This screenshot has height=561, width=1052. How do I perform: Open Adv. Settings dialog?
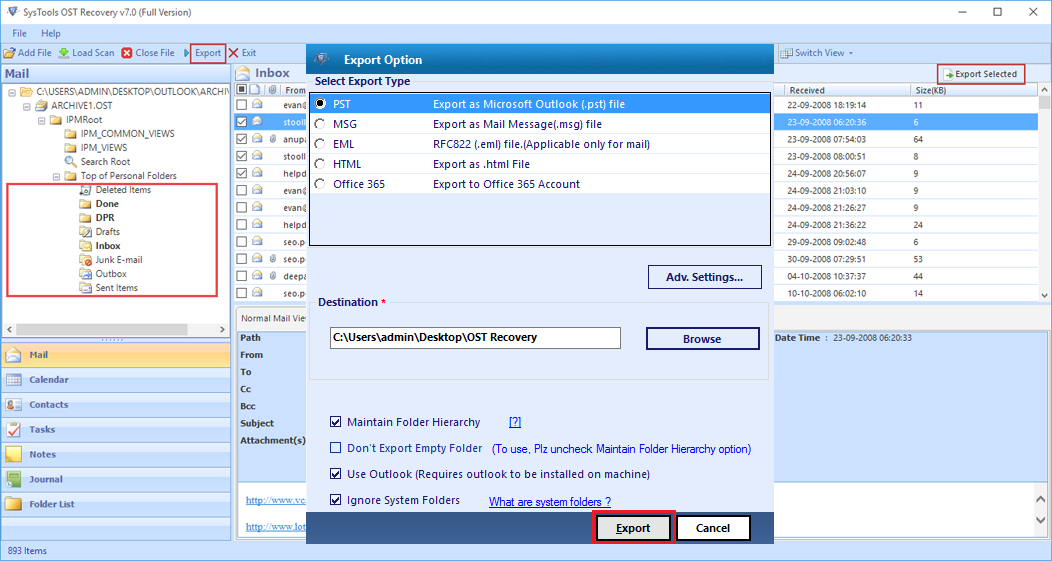[704, 277]
